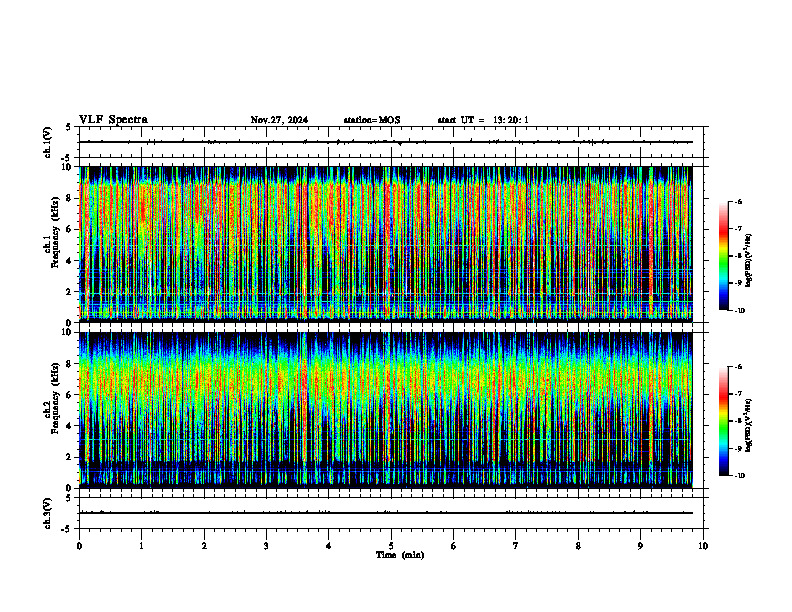This screenshot has width=792, height=612.
Task: Click the time-axis tick label "9"
Action: tap(640, 546)
